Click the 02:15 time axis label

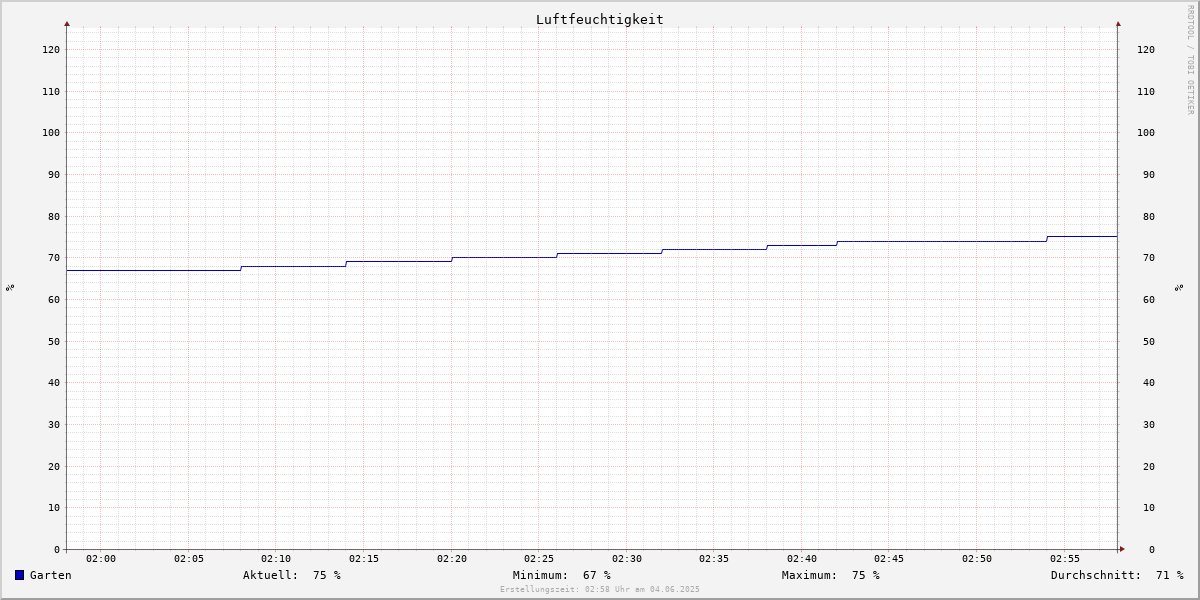[x=364, y=559]
